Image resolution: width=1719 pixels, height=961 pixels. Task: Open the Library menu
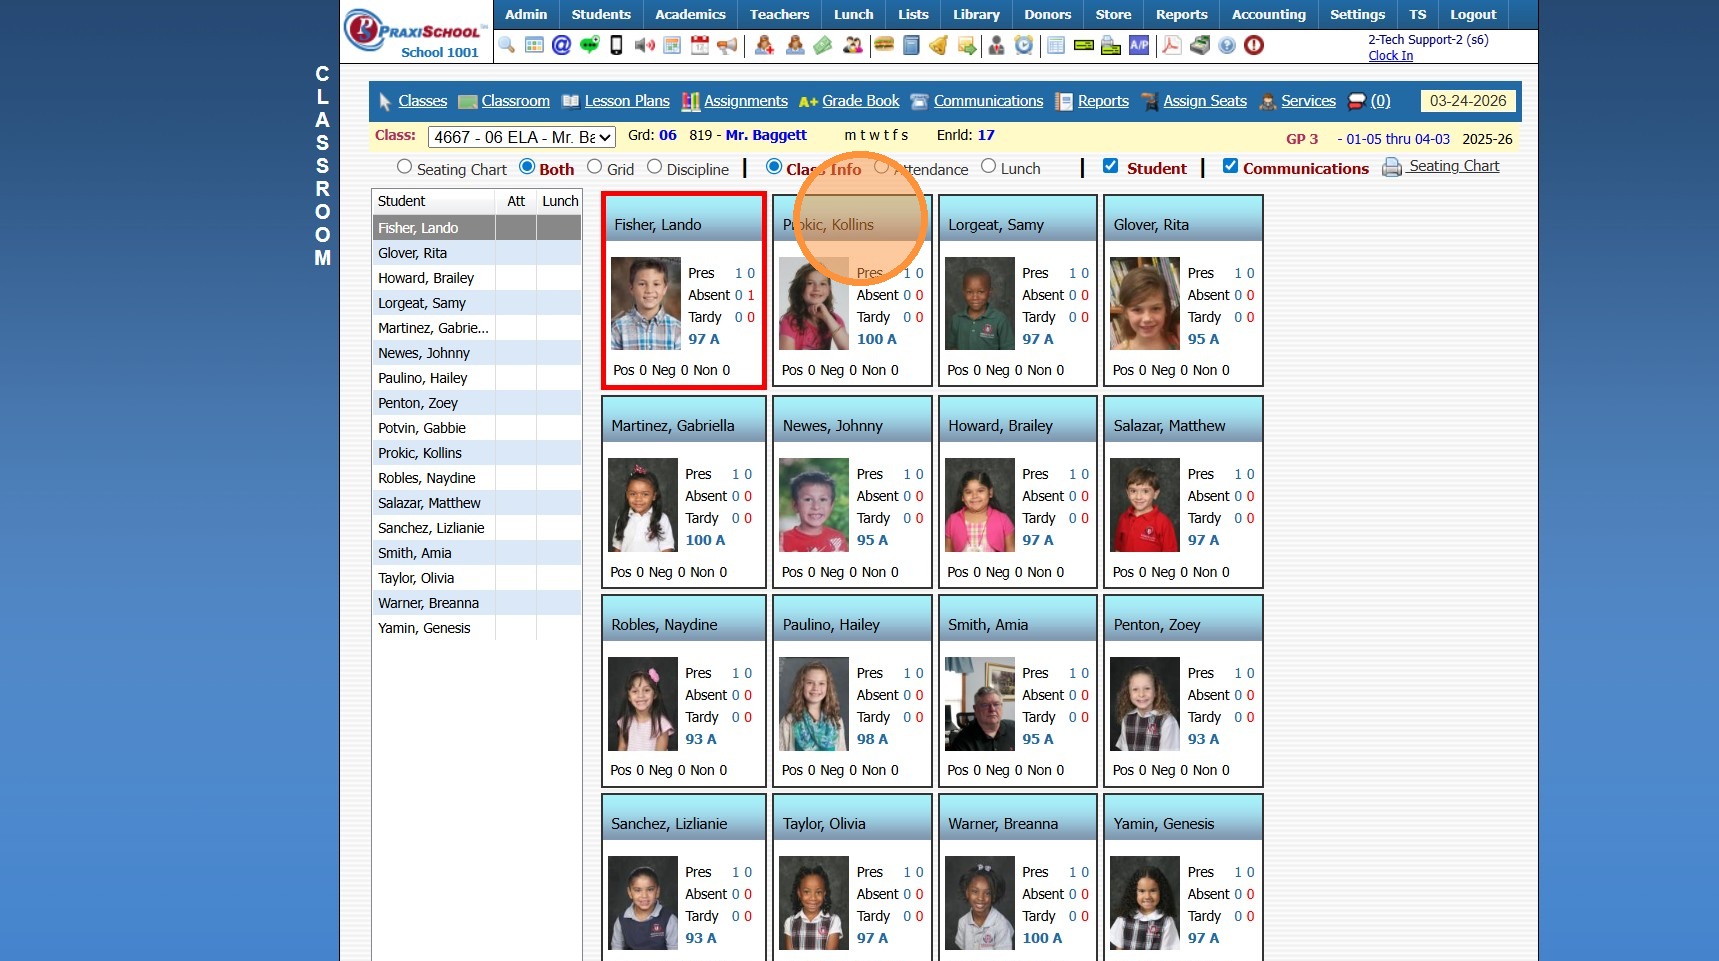(x=976, y=14)
